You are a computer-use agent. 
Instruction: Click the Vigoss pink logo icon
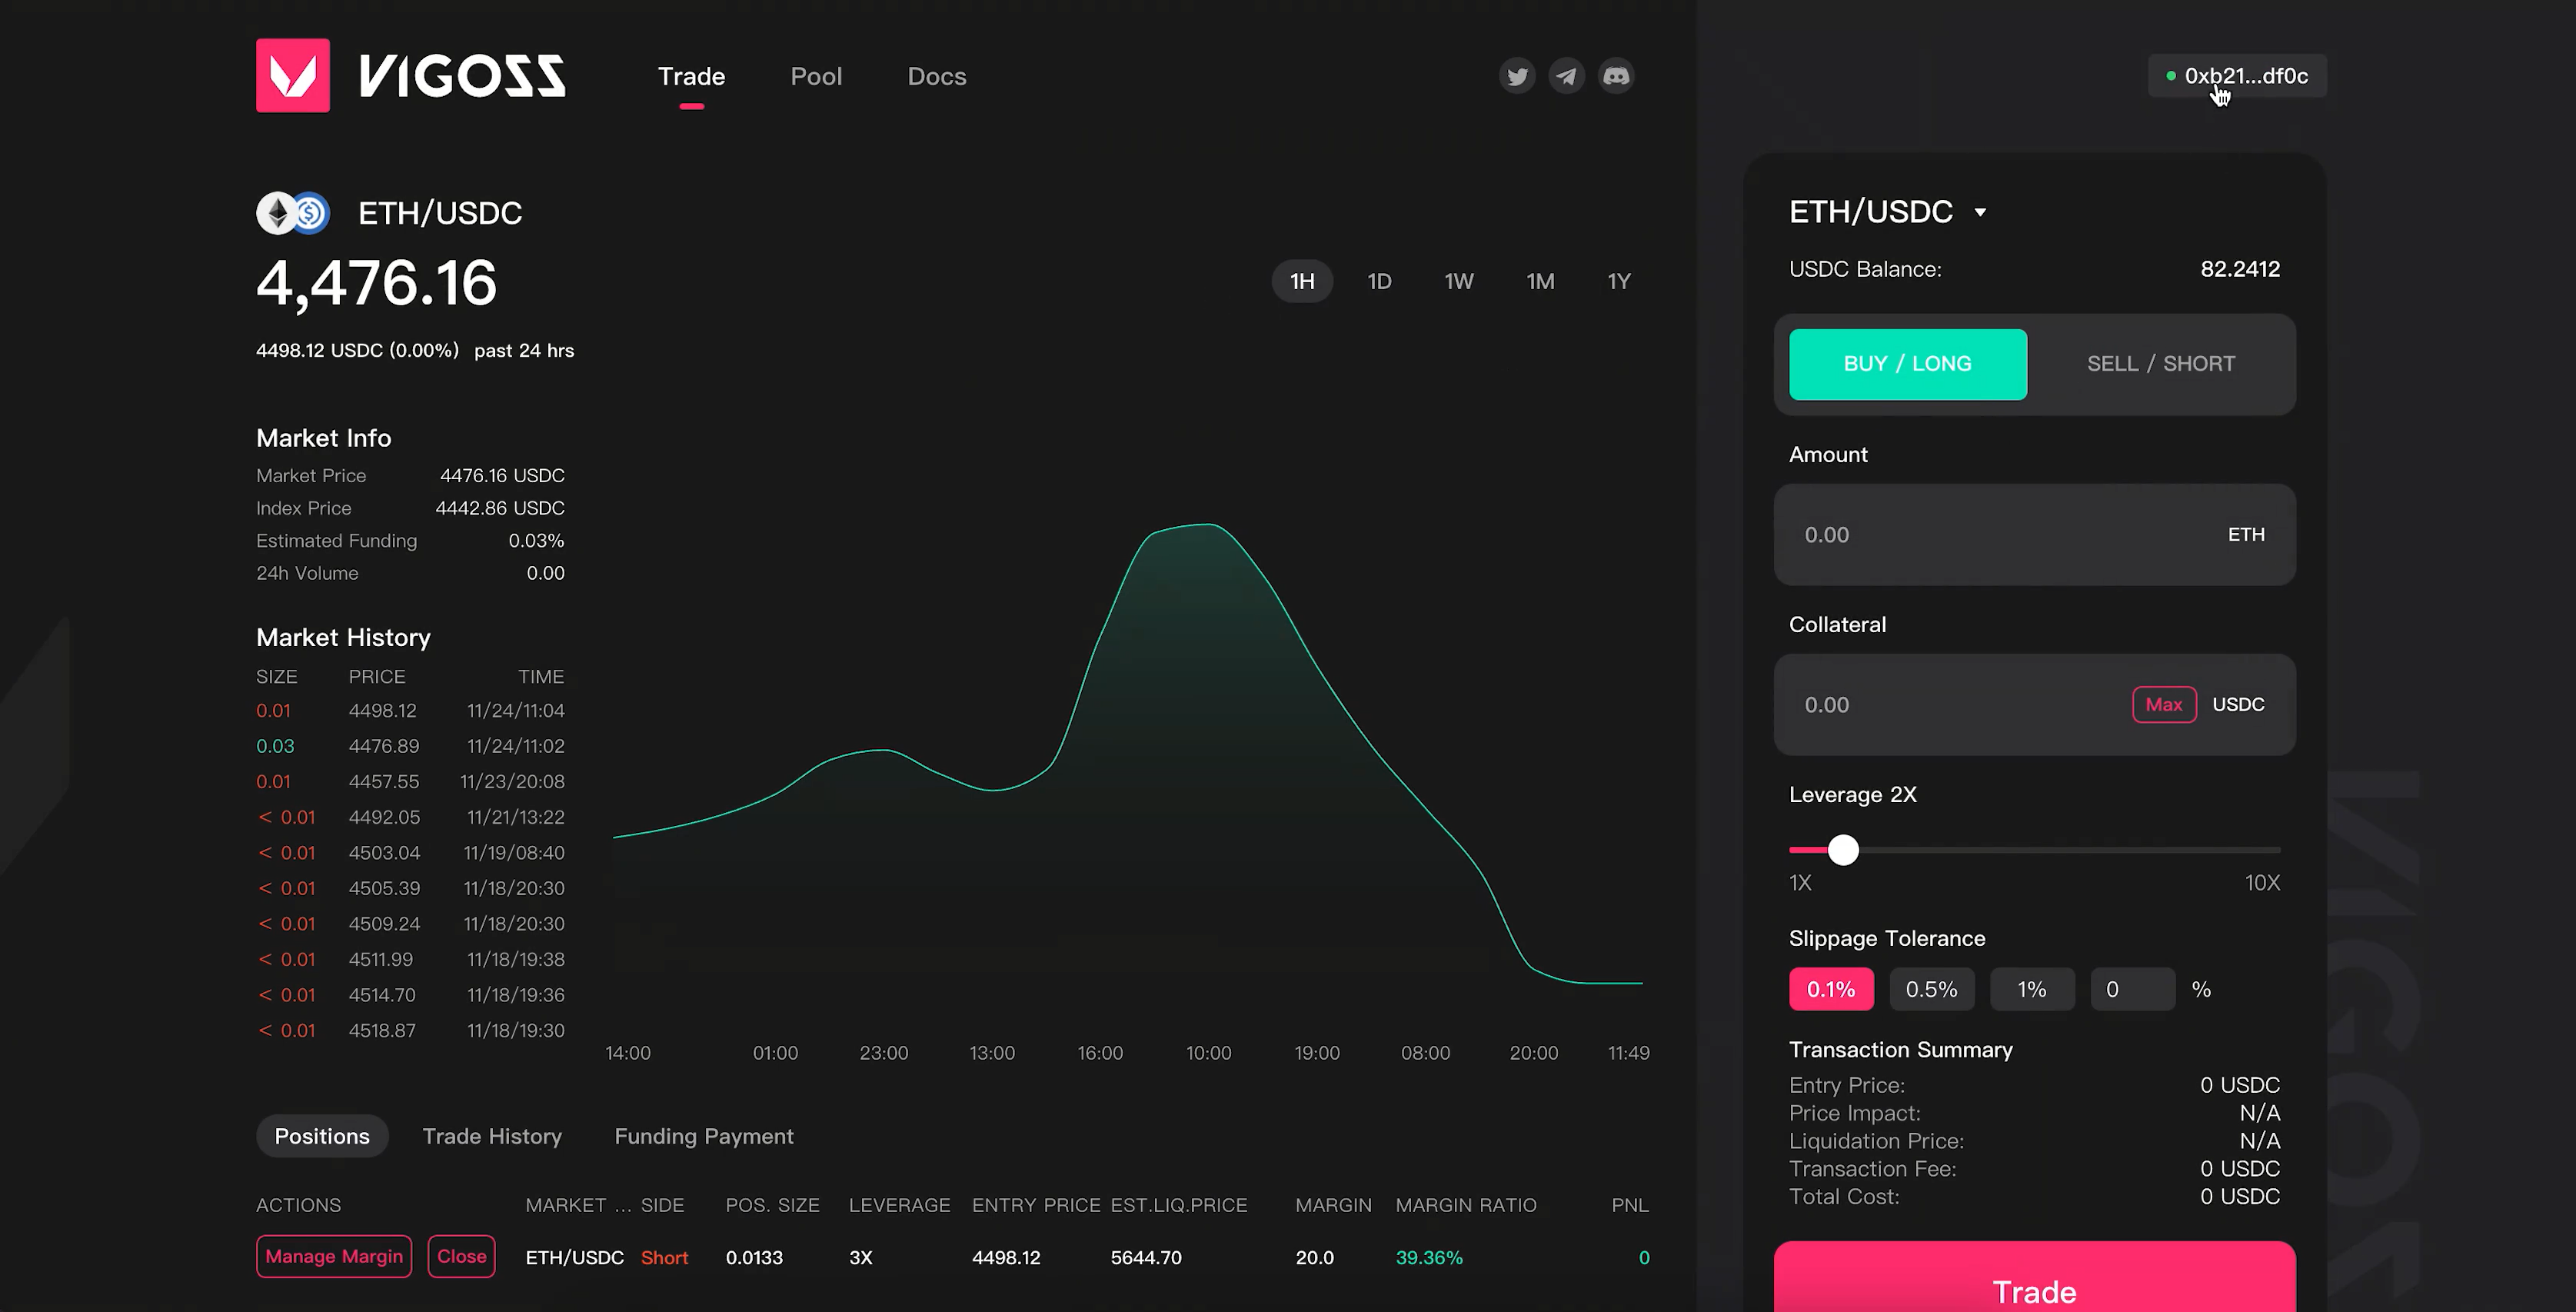293,76
